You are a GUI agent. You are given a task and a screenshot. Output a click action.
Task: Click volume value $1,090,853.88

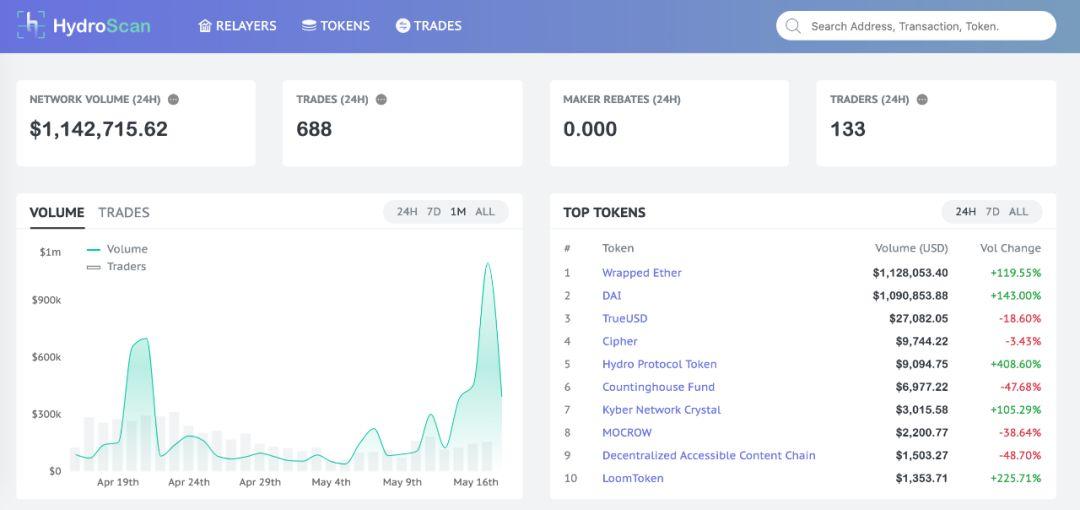click(x=910, y=296)
